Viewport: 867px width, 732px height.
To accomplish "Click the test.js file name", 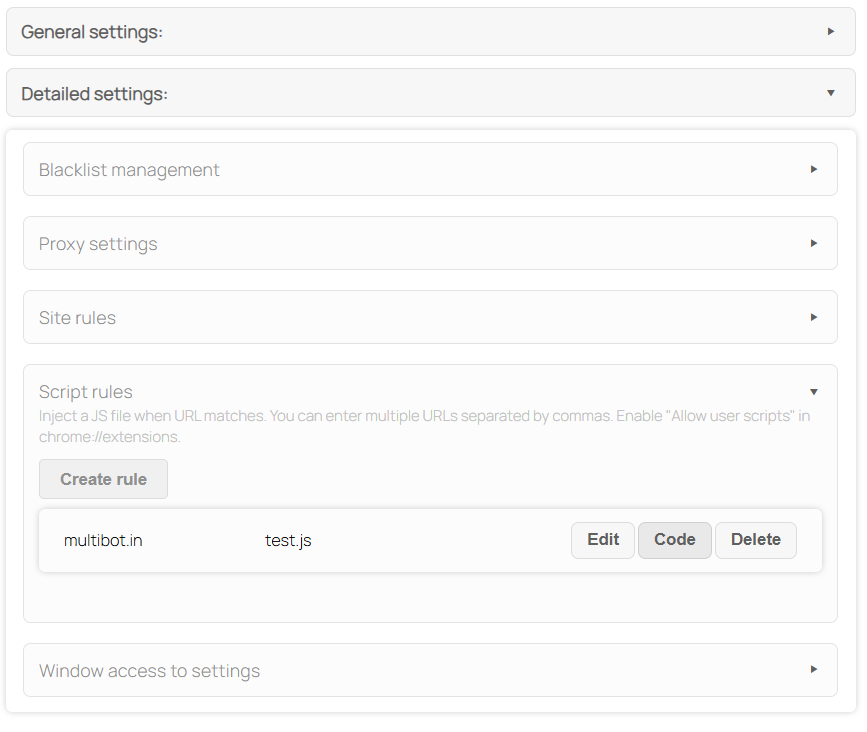I will [288, 541].
